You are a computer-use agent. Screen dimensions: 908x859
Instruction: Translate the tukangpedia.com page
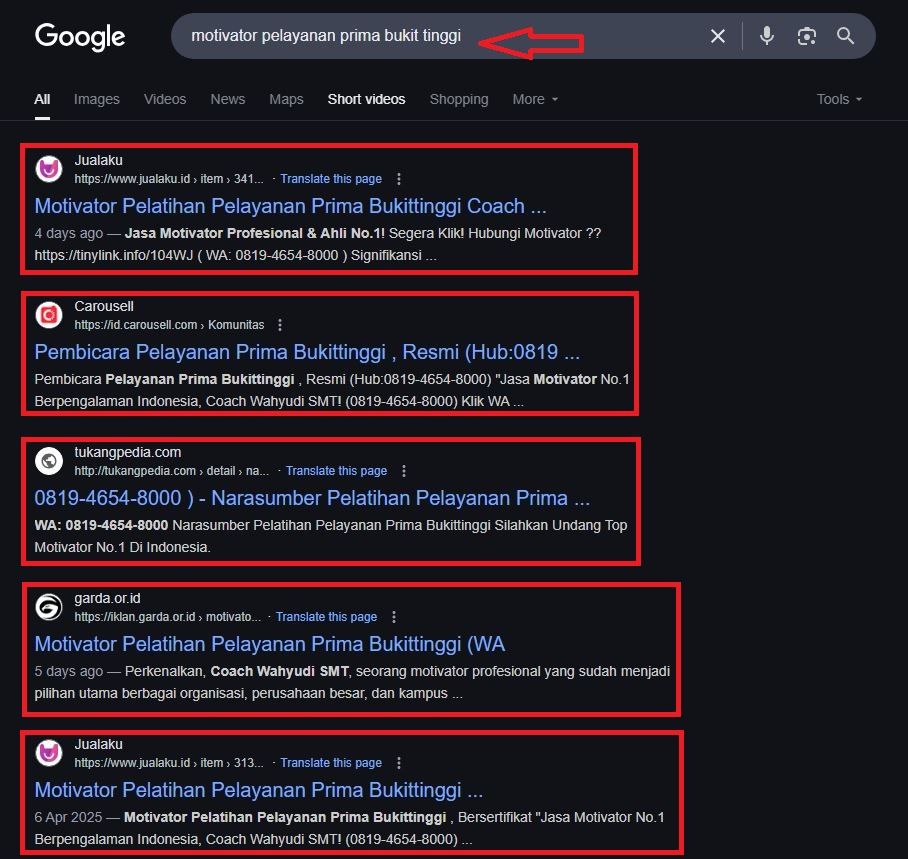click(336, 471)
